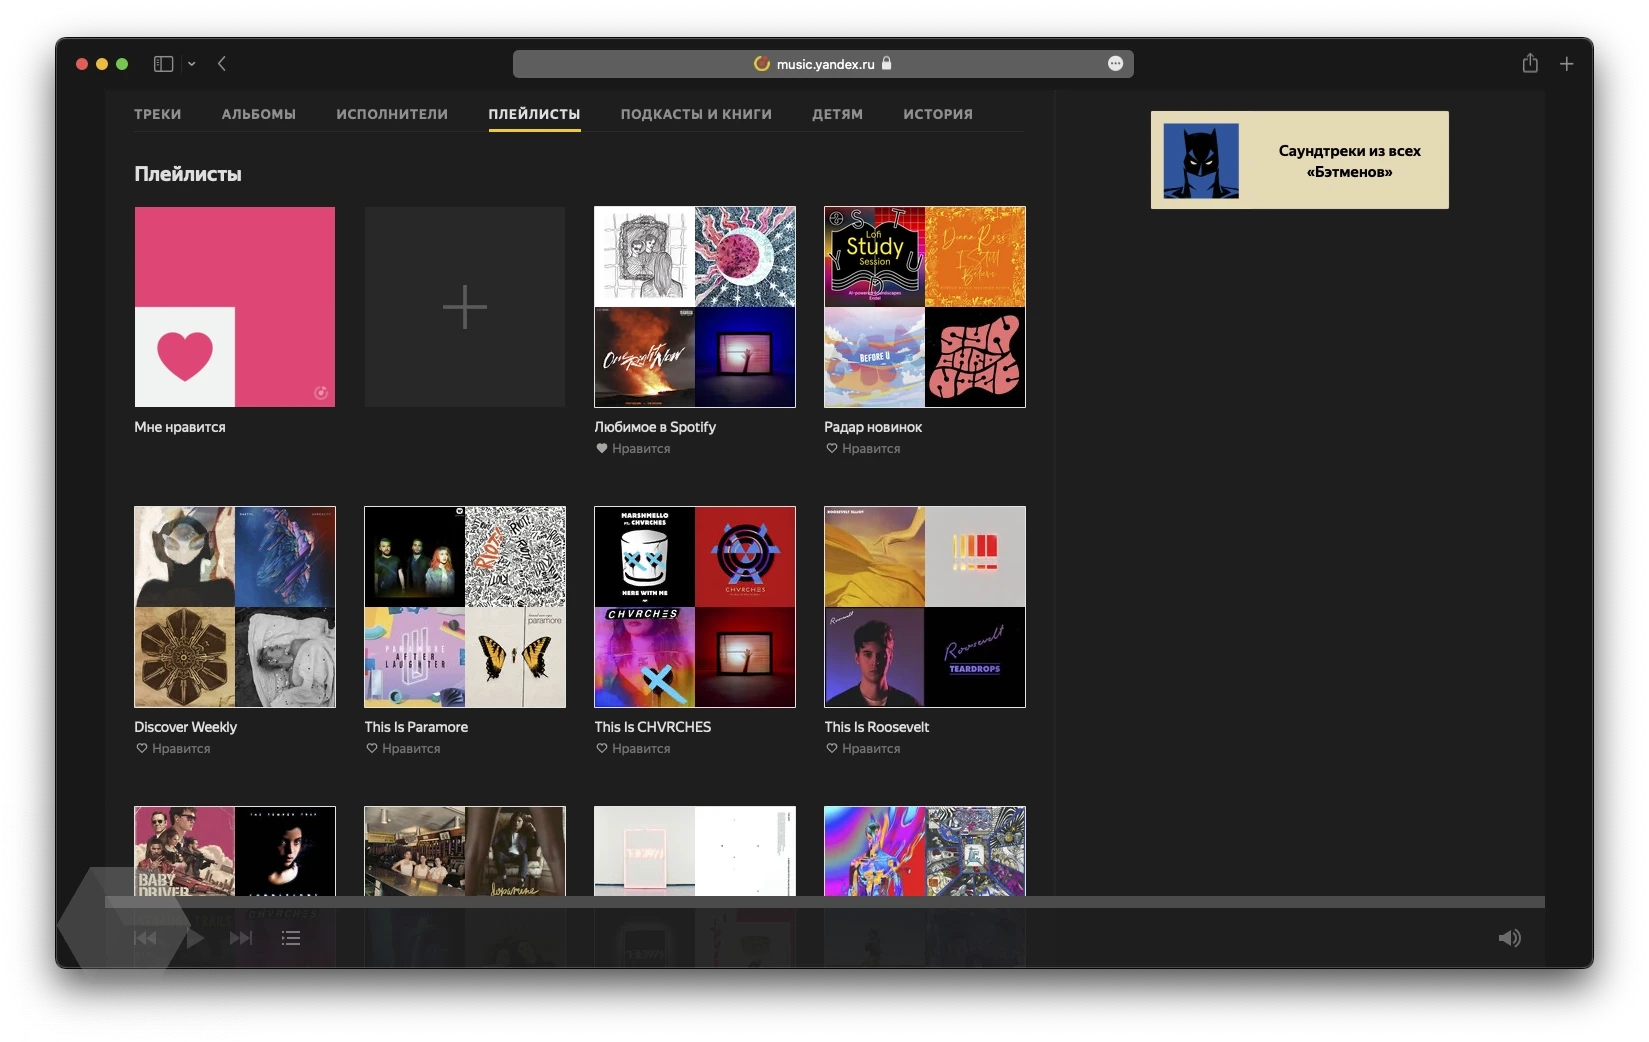Open the page options ellipsis in address bar
The height and width of the screenshot is (1042, 1649).
[x=1116, y=64]
